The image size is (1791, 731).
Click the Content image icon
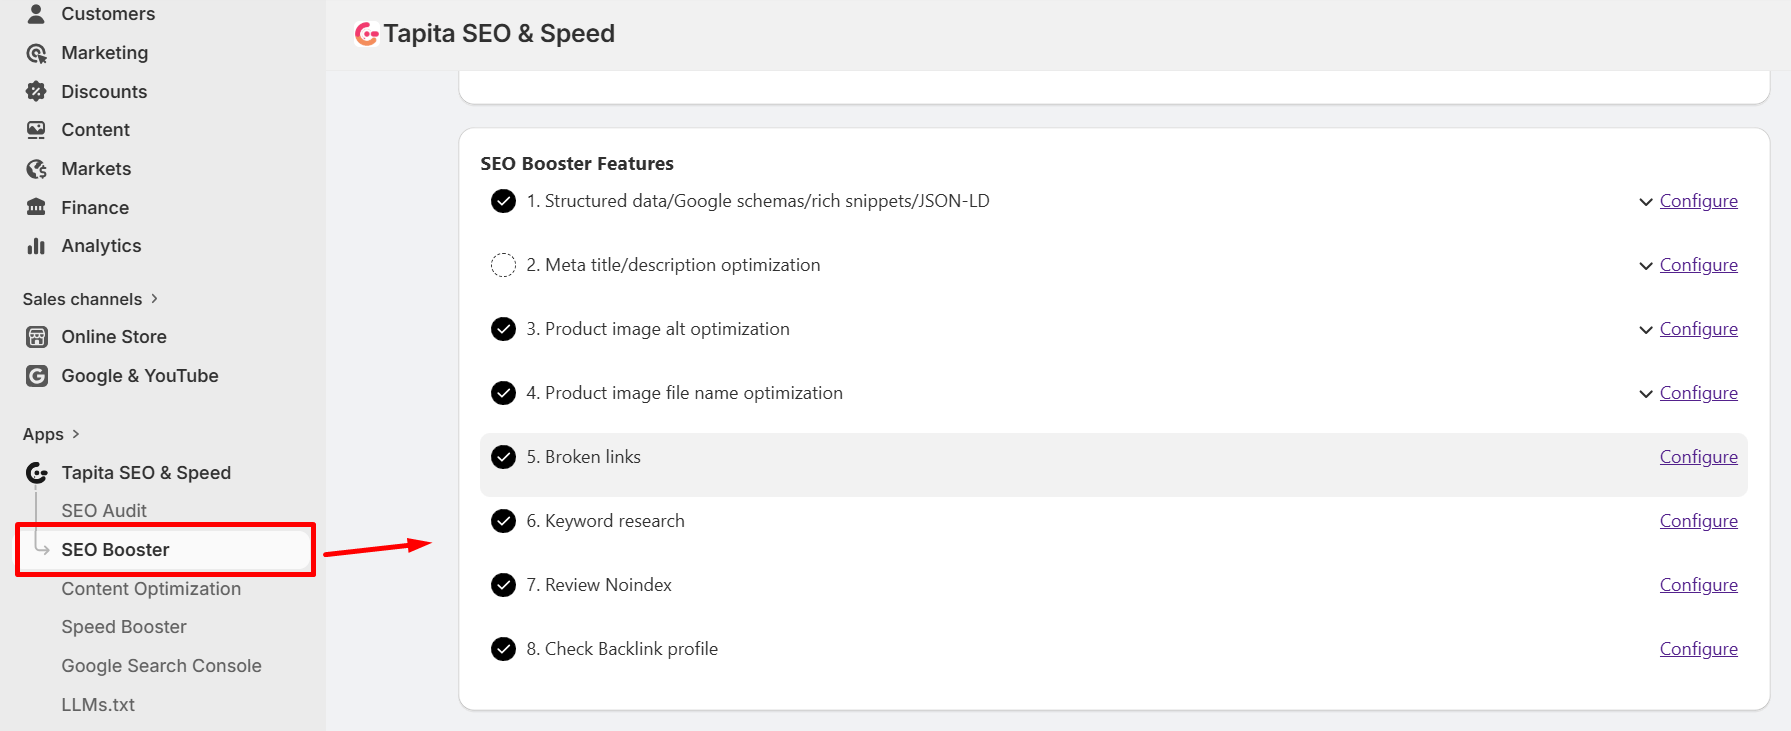tap(36, 130)
